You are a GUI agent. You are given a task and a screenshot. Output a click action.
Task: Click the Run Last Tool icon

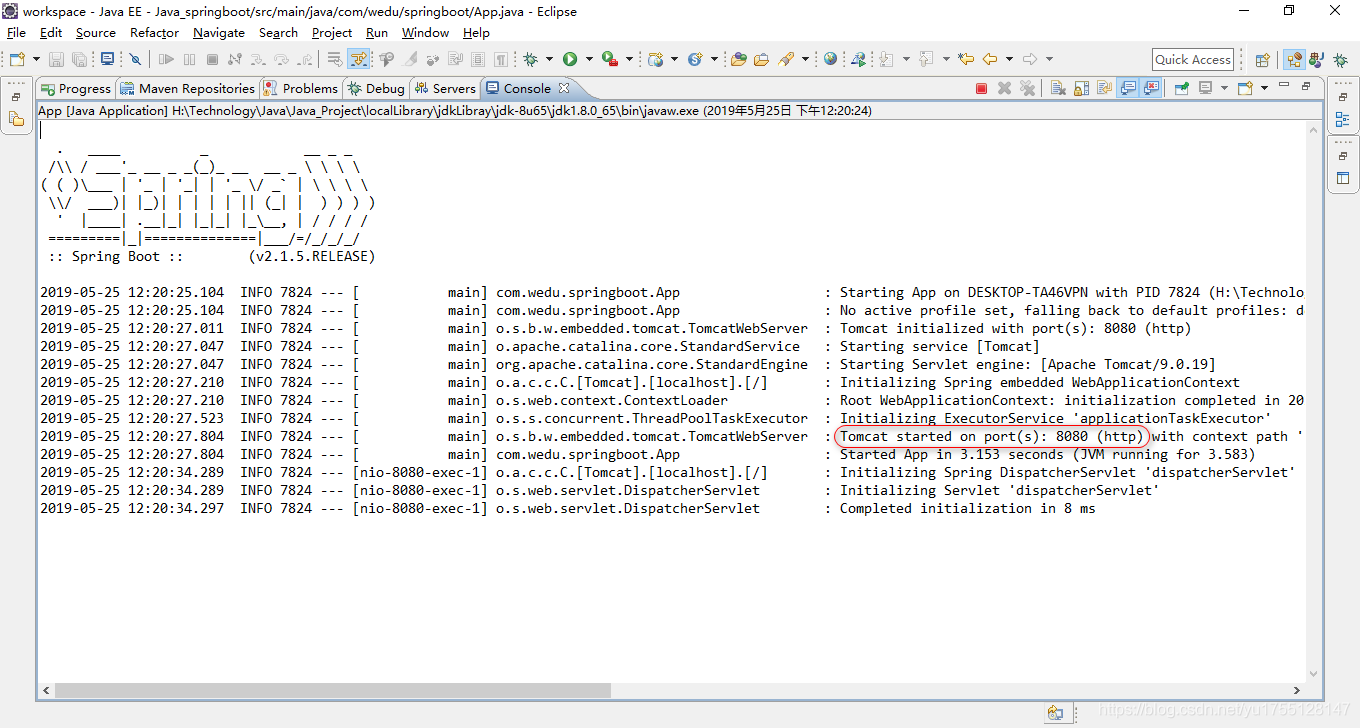click(609, 59)
